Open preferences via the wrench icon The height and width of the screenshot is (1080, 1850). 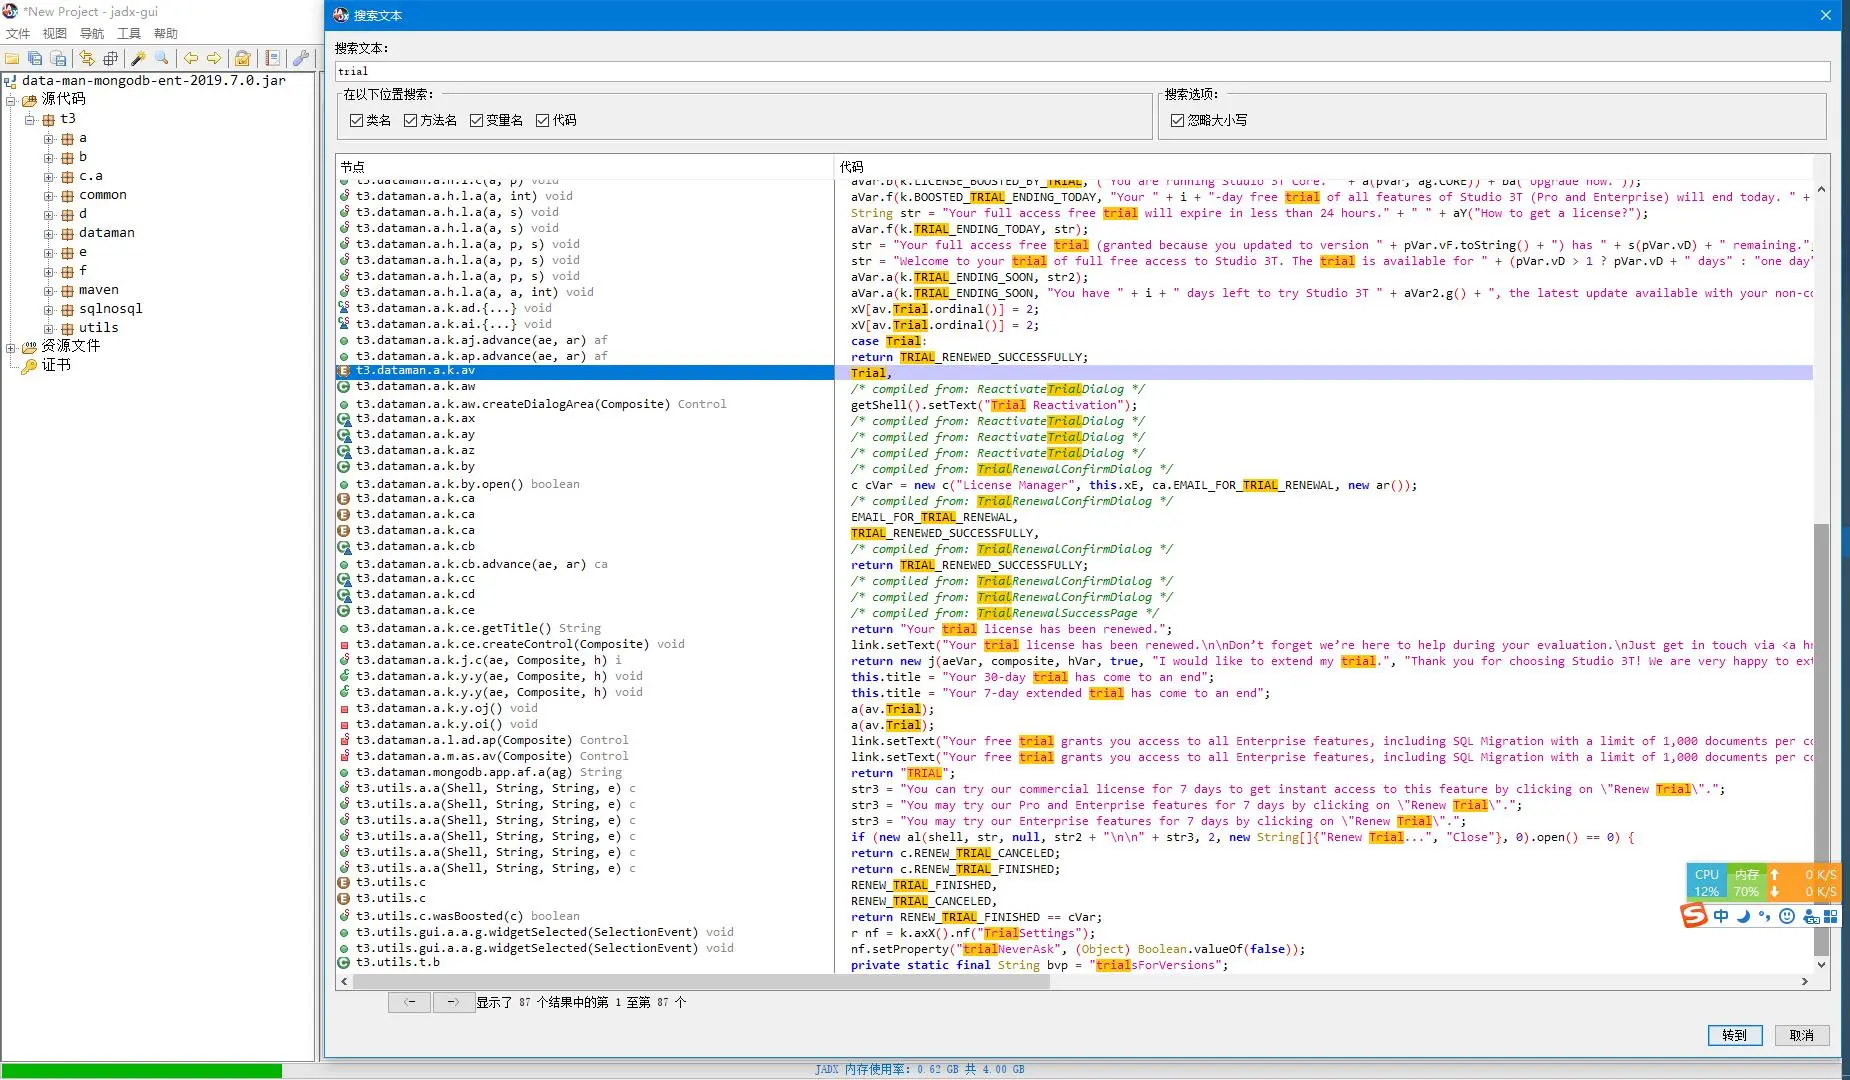pyautogui.click(x=300, y=58)
